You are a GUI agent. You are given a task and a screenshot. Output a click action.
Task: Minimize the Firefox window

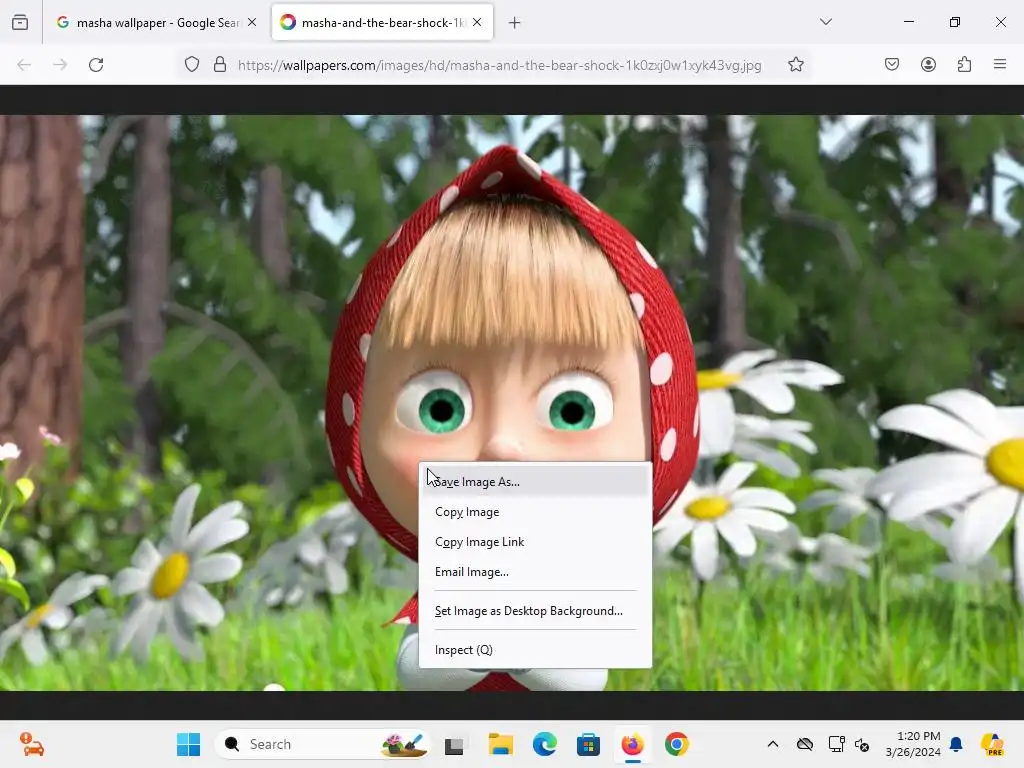point(908,22)
